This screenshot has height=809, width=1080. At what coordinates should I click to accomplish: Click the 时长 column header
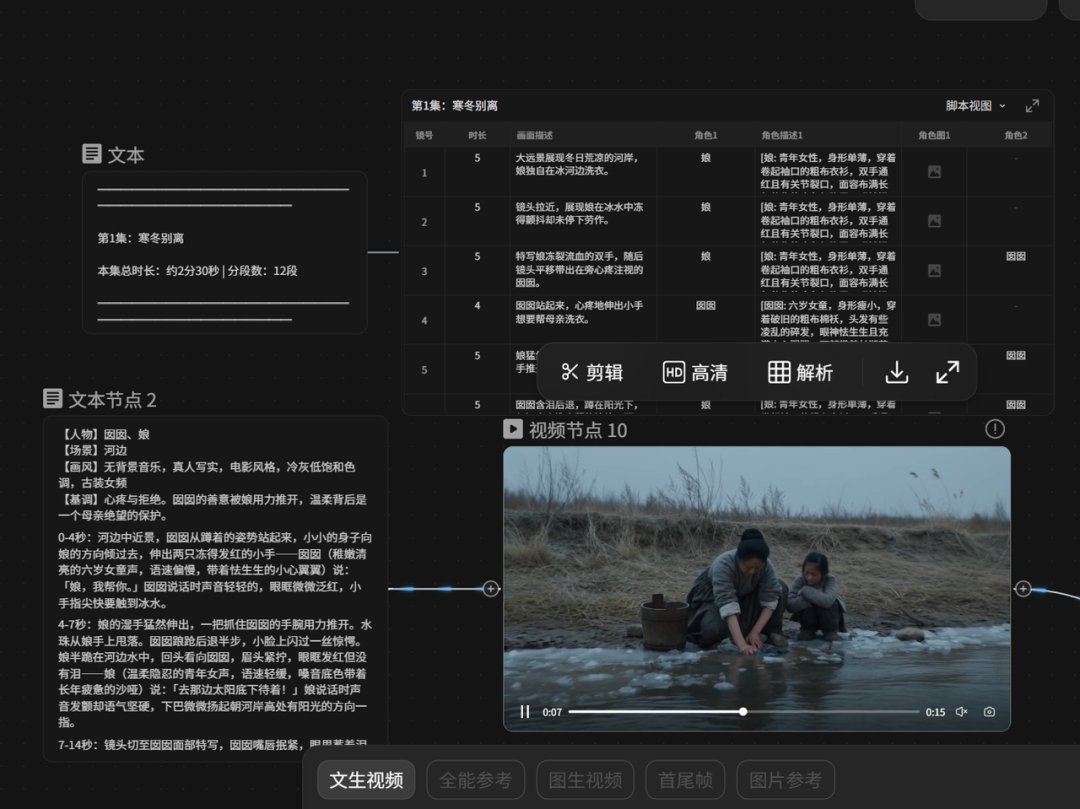(x=477, y=136)
